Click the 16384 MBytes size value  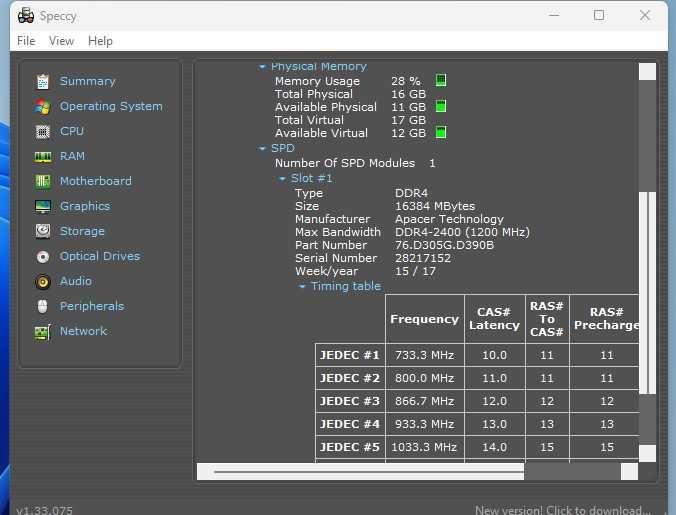(x=435, y=206)
